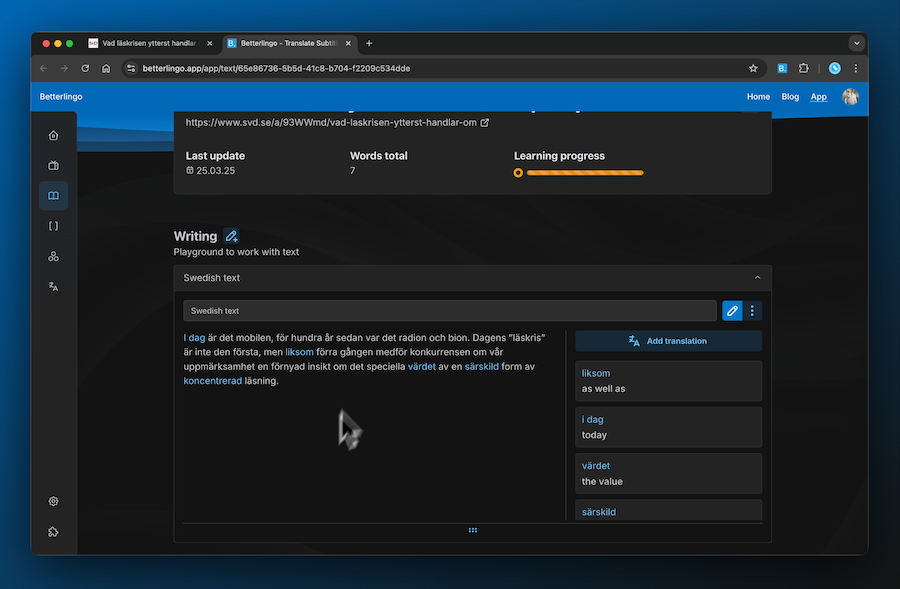Click the highlighted word 'koncentrerad'
Viewport: 900px width, 589px height.
(213, 381)
